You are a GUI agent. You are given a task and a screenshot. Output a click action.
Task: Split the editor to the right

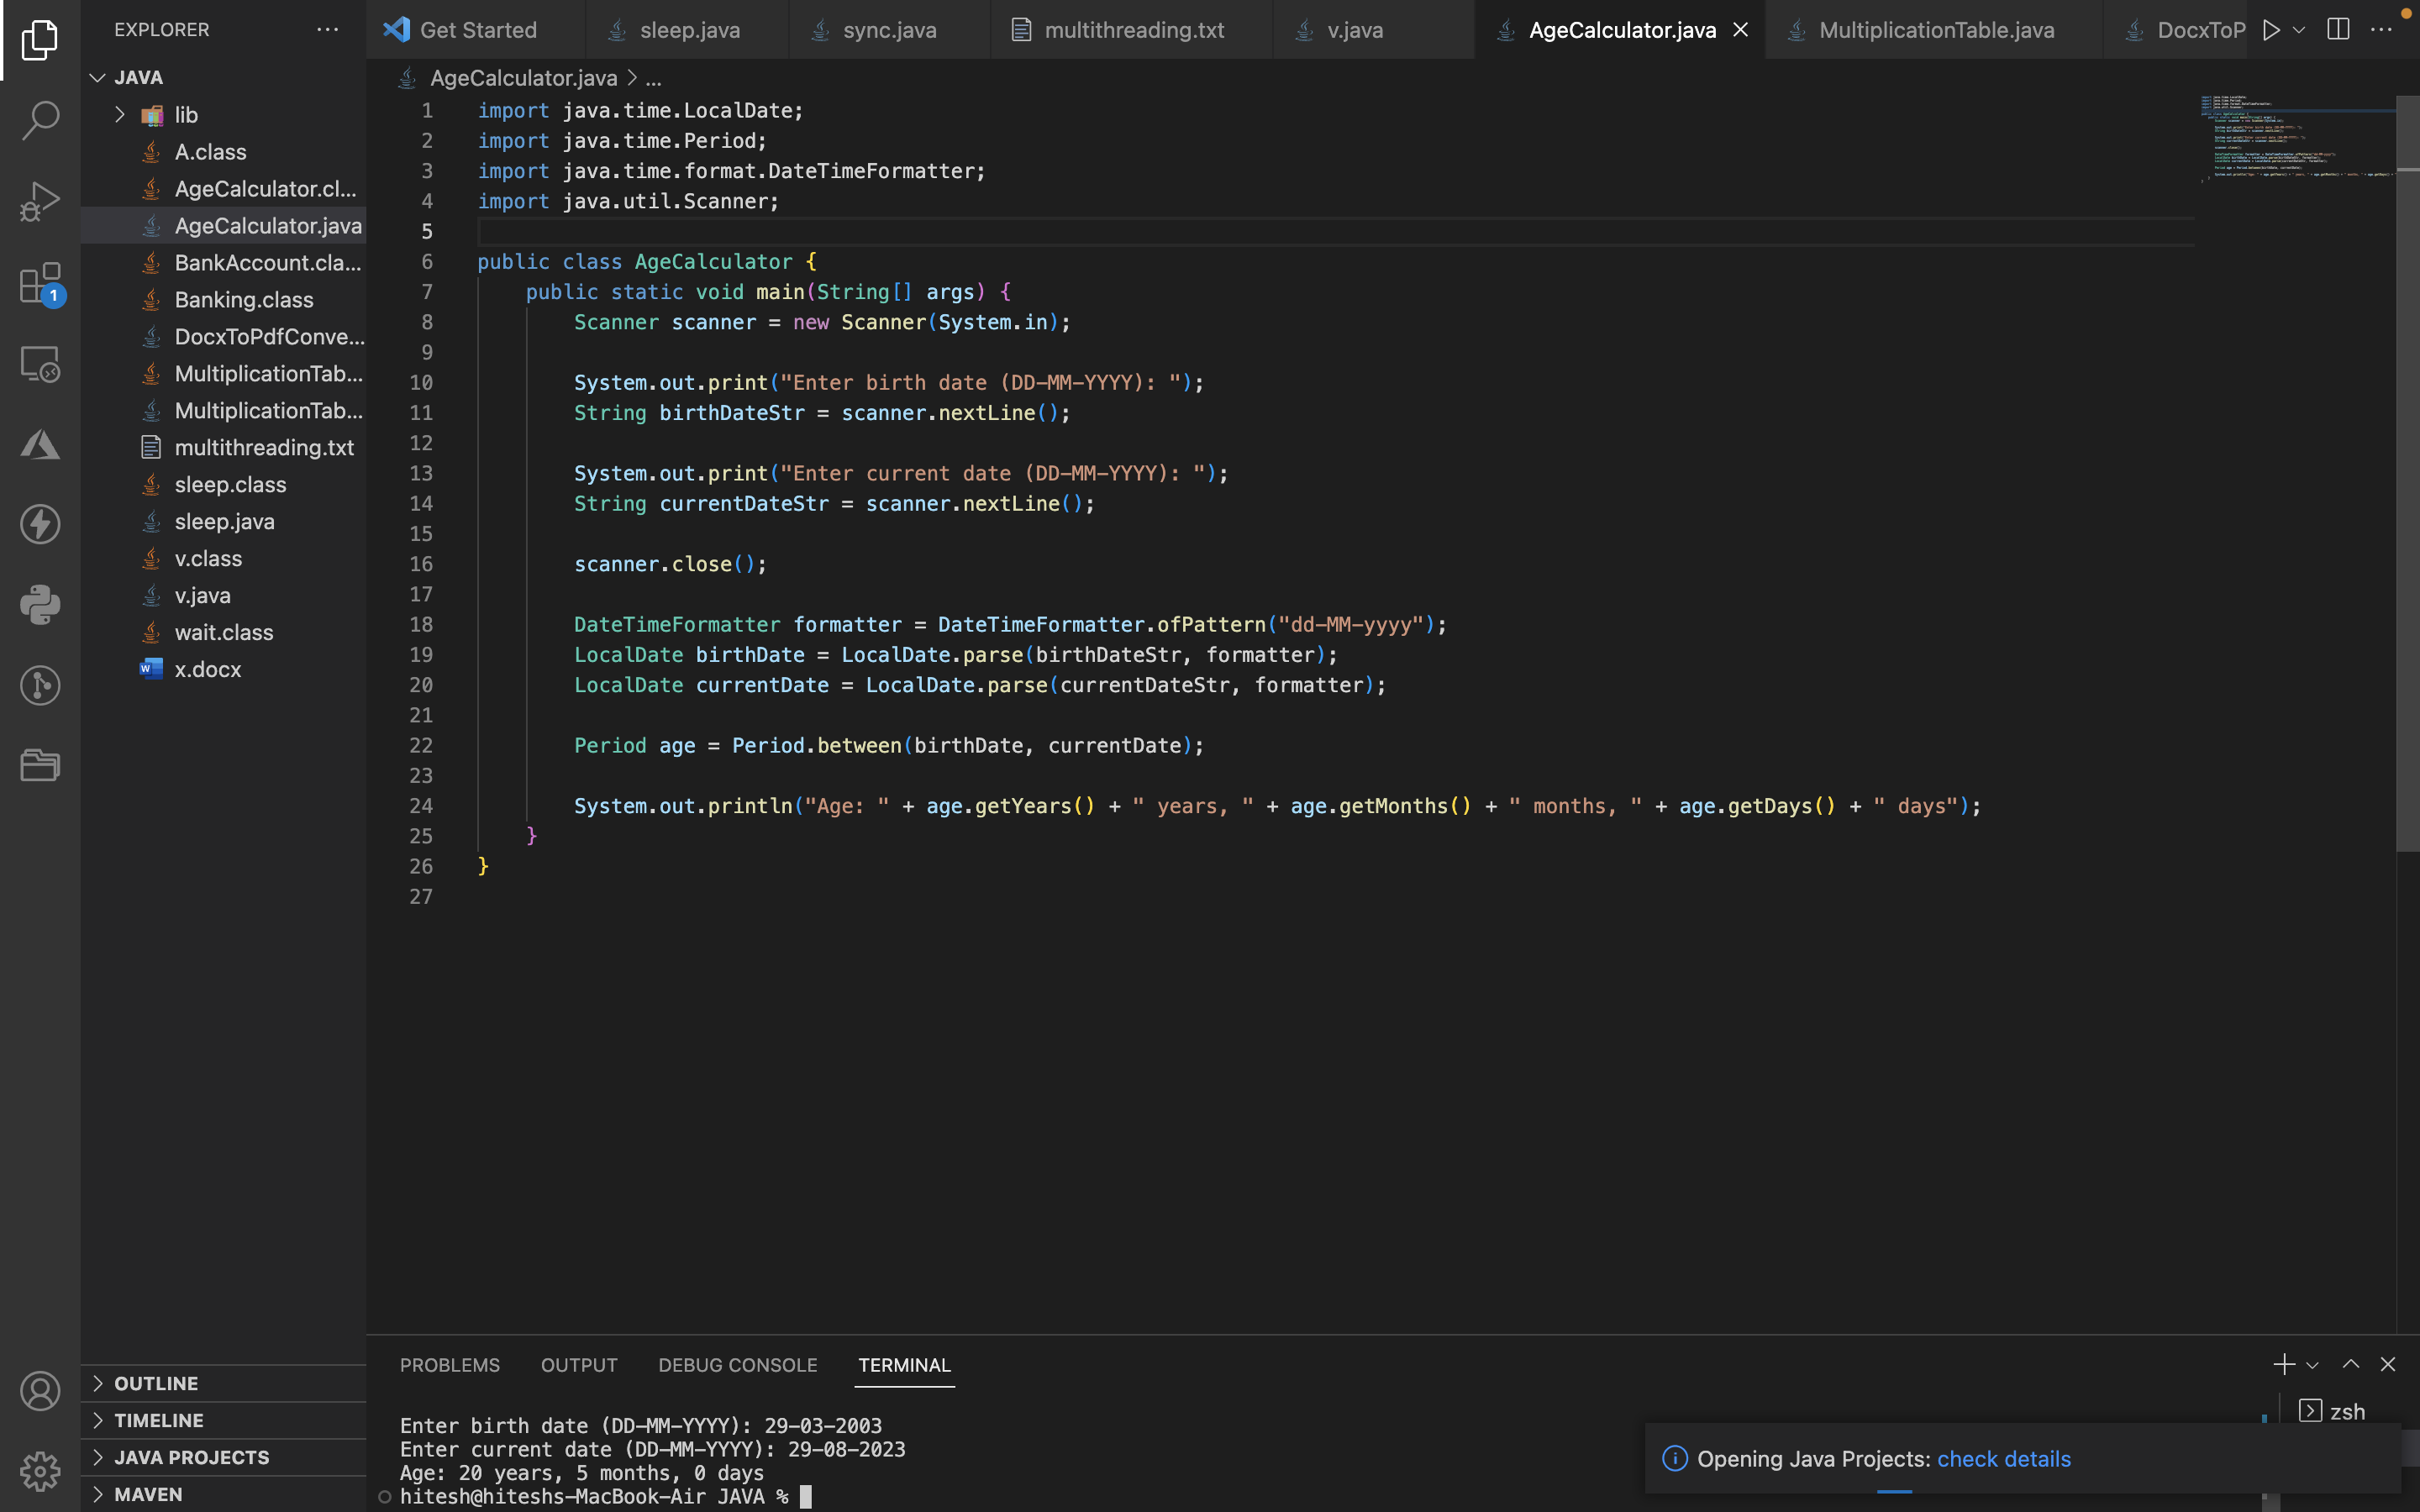(x=2338, y=30)
